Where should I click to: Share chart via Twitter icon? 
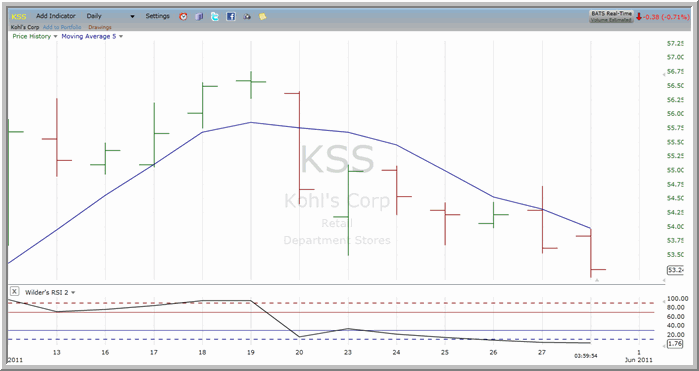215,16
